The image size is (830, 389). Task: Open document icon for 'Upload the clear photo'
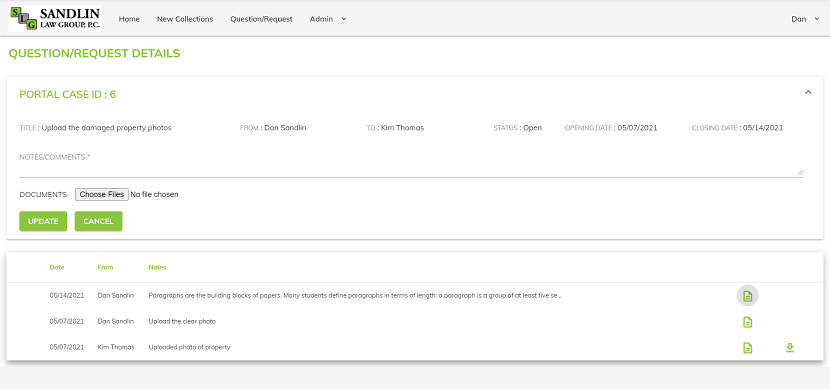coord(747,322)
